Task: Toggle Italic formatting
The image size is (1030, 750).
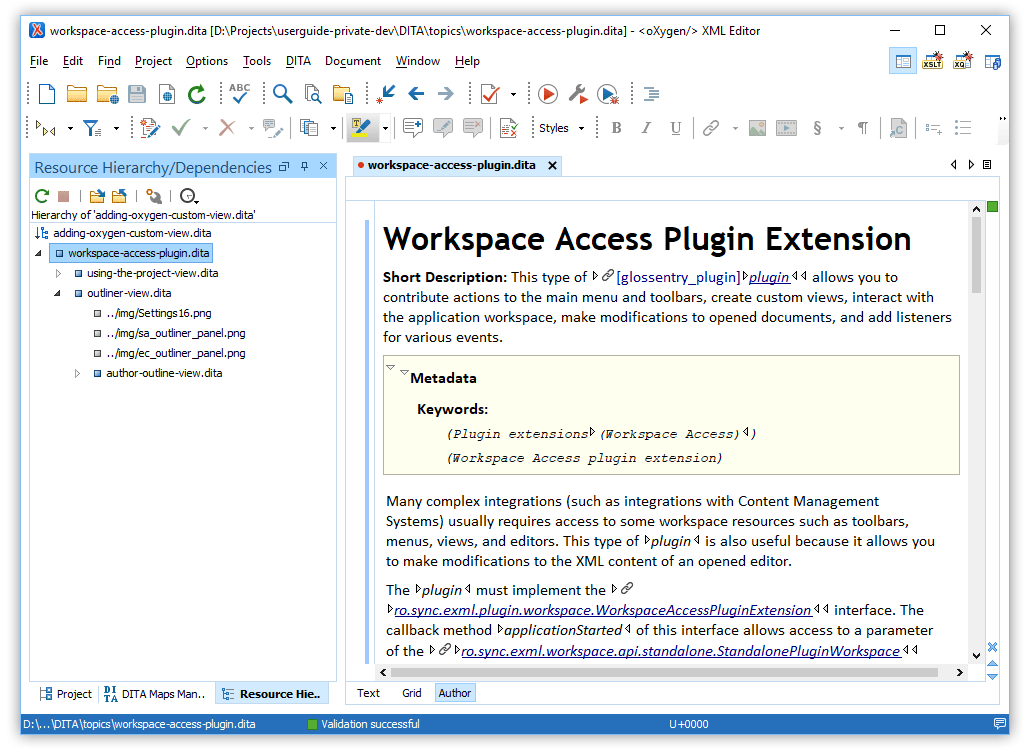Action: (x=646, y=127)
